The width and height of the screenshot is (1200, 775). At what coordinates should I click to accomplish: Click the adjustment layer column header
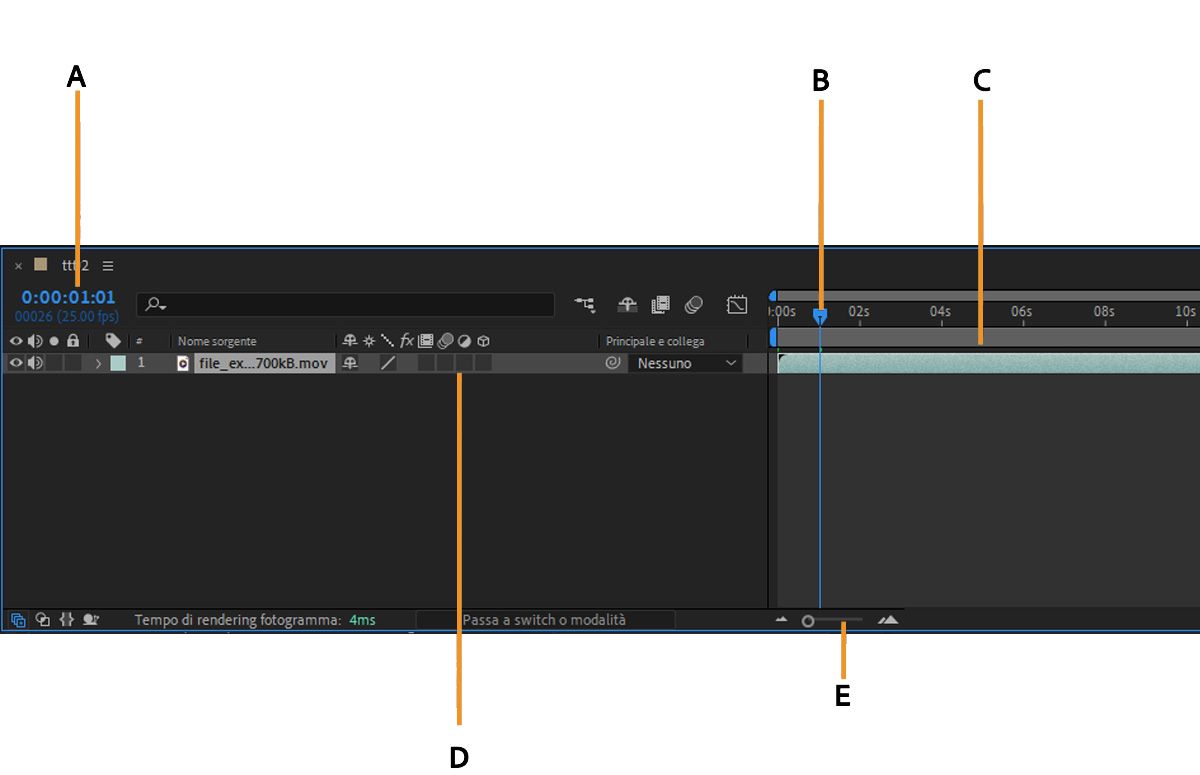[x=465, y=341]
